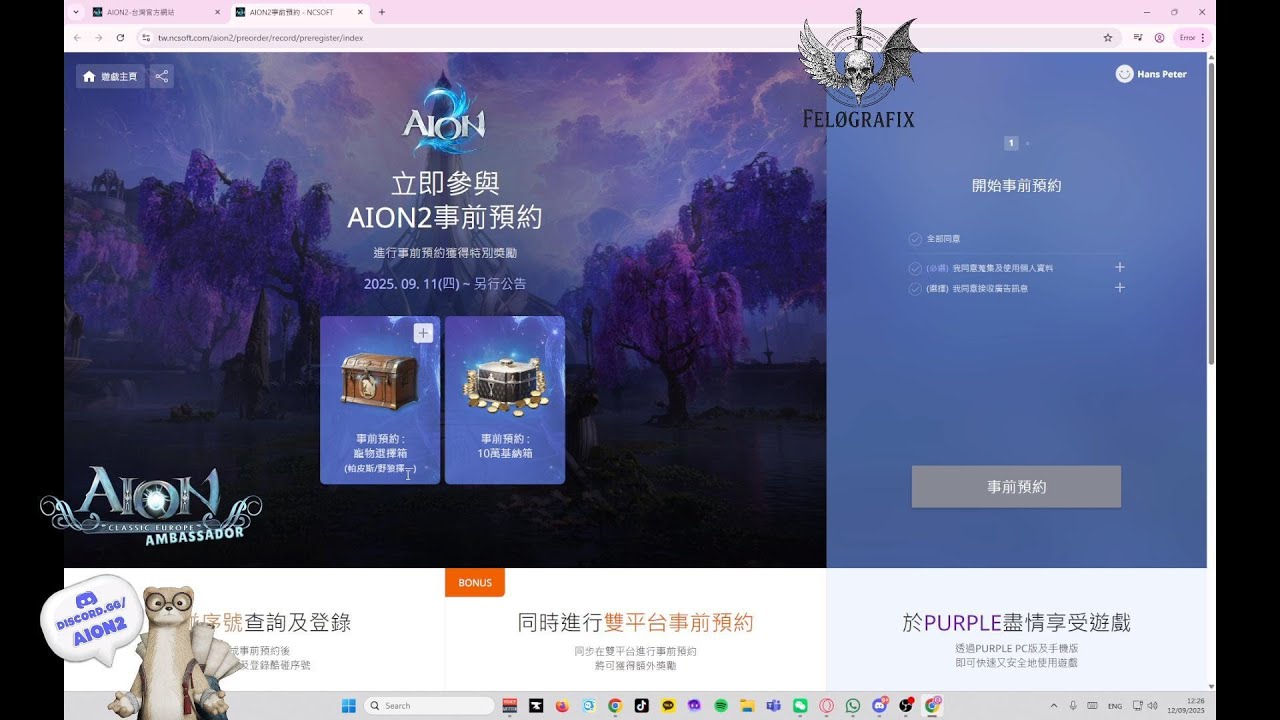Image resolution: width=1280 pixels, height=720 pixels.
Task: Open the Chrome profile avatar icon
Action: 1159,38
